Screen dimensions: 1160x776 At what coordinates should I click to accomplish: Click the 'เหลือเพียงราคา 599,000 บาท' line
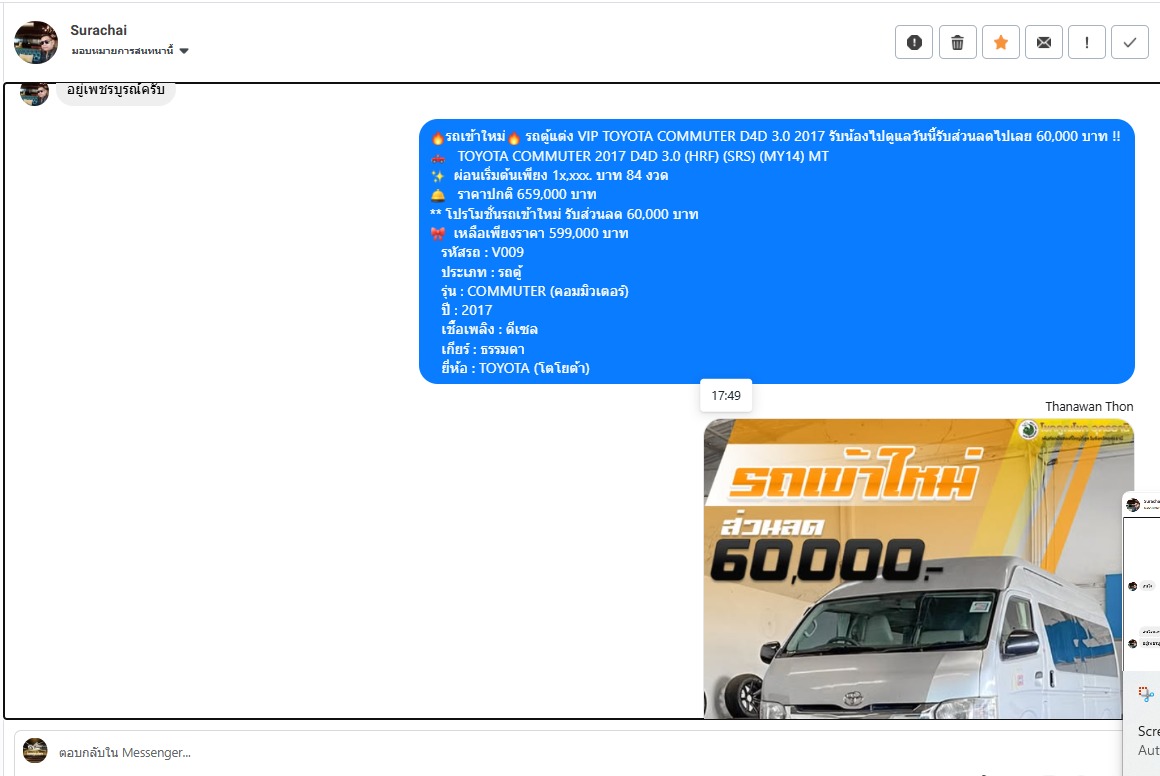click(x=541, y=233)
